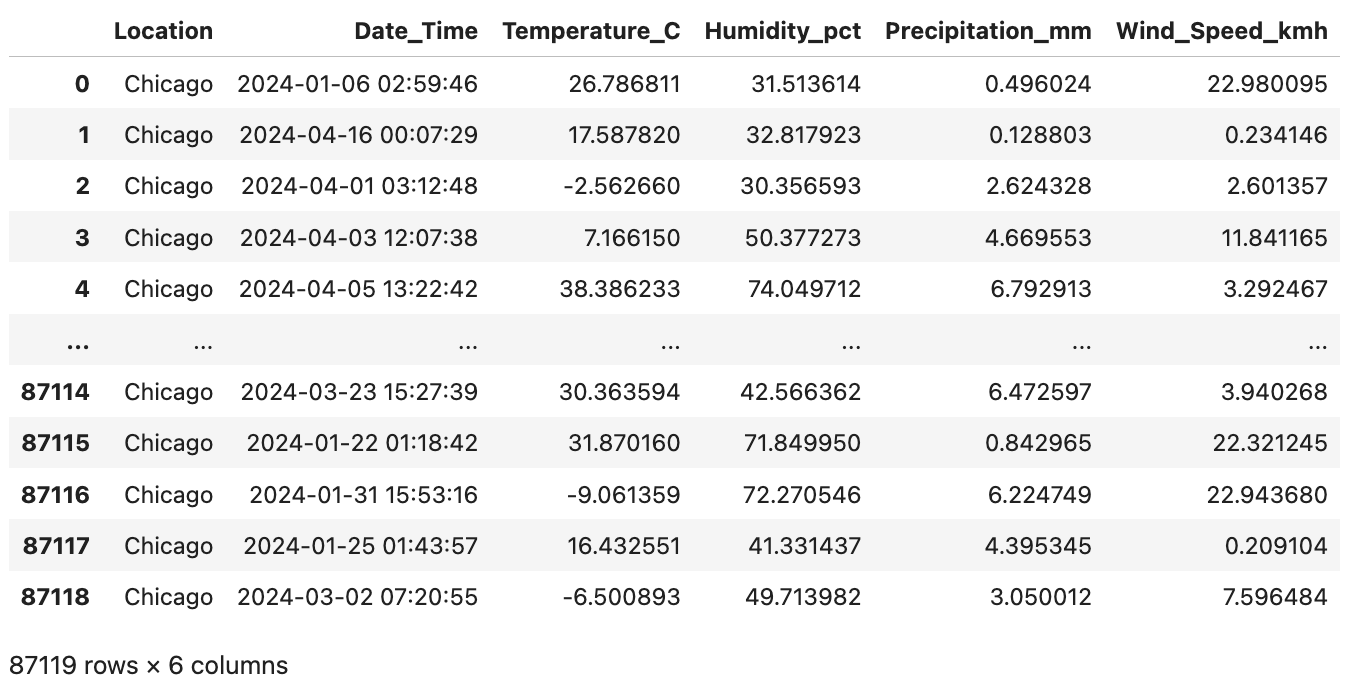Click the '87119 rows × 6 columns' summary text

pyautogui.click(x=148, y=665)
